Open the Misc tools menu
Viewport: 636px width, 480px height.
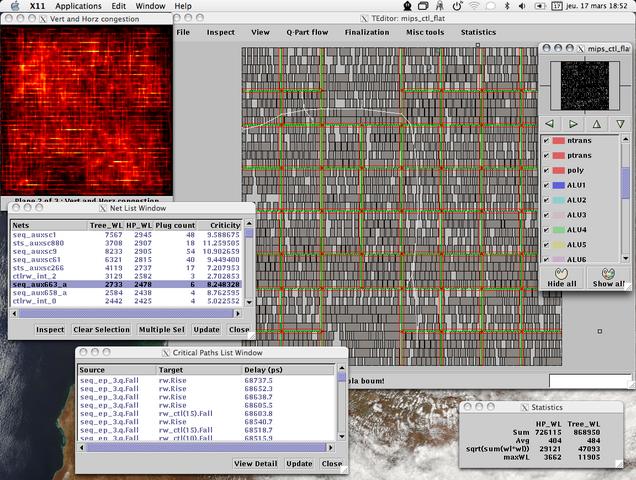pyautogui.click(x=425, y=32)
